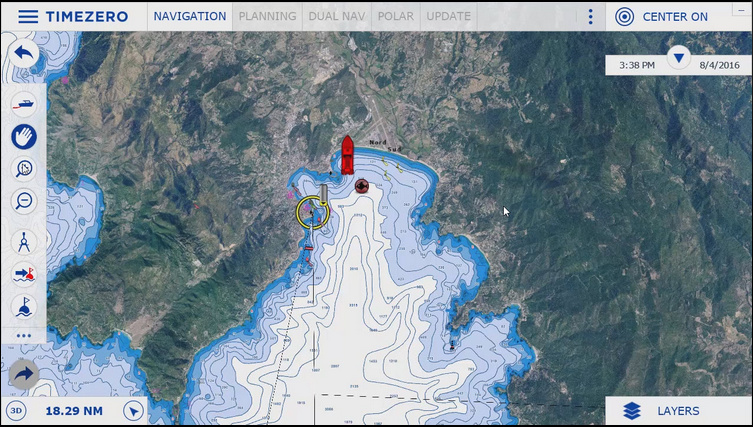The image size is (753, 427).
Task: Expand more tools with three dots
Action: [23, 336]
